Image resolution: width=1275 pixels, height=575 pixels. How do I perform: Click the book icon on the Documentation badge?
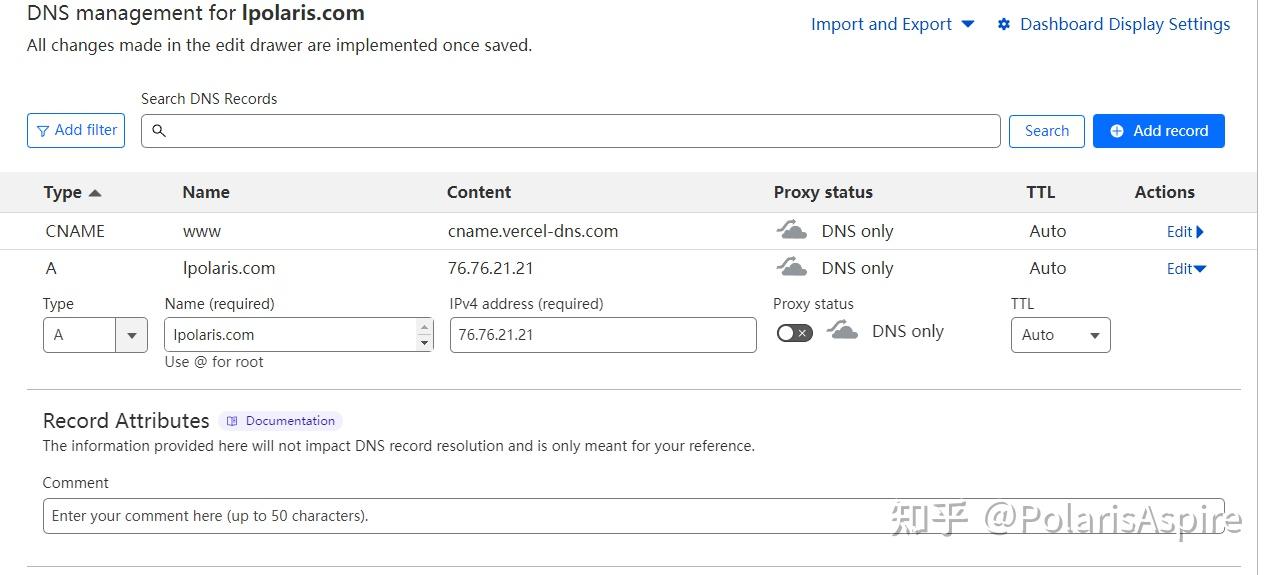(233, 421)
